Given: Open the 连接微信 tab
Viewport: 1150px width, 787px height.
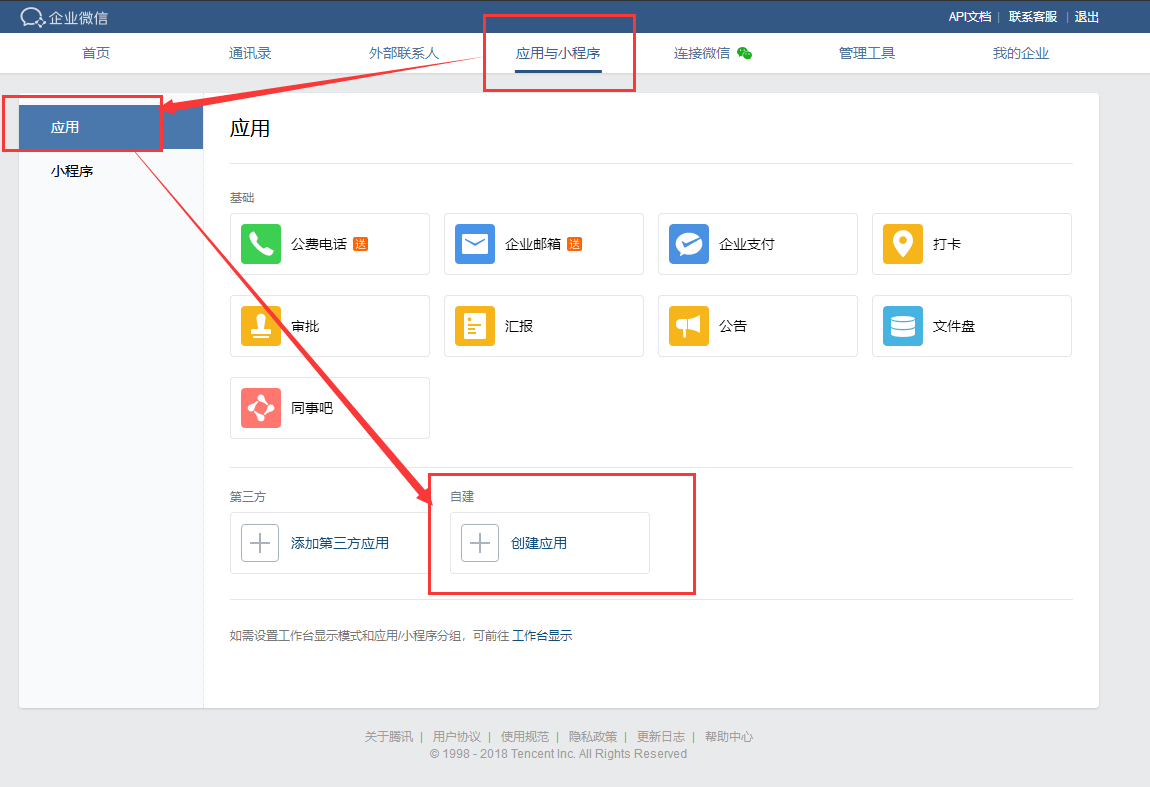Looking at the screenshot, I should (711, 53).
